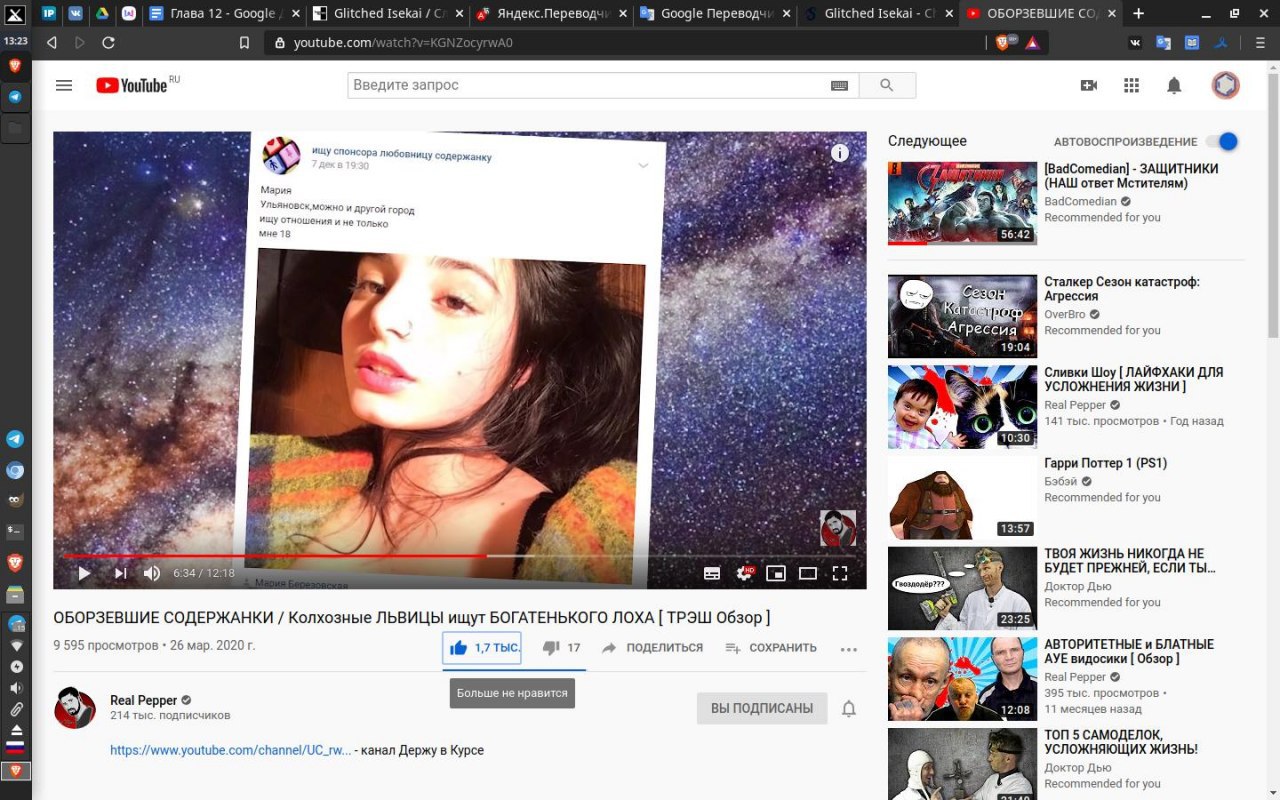Screen dimensions: 1280x800
Task: Open Brave Rewards triangle icon
Action: tap(1033, 43)
